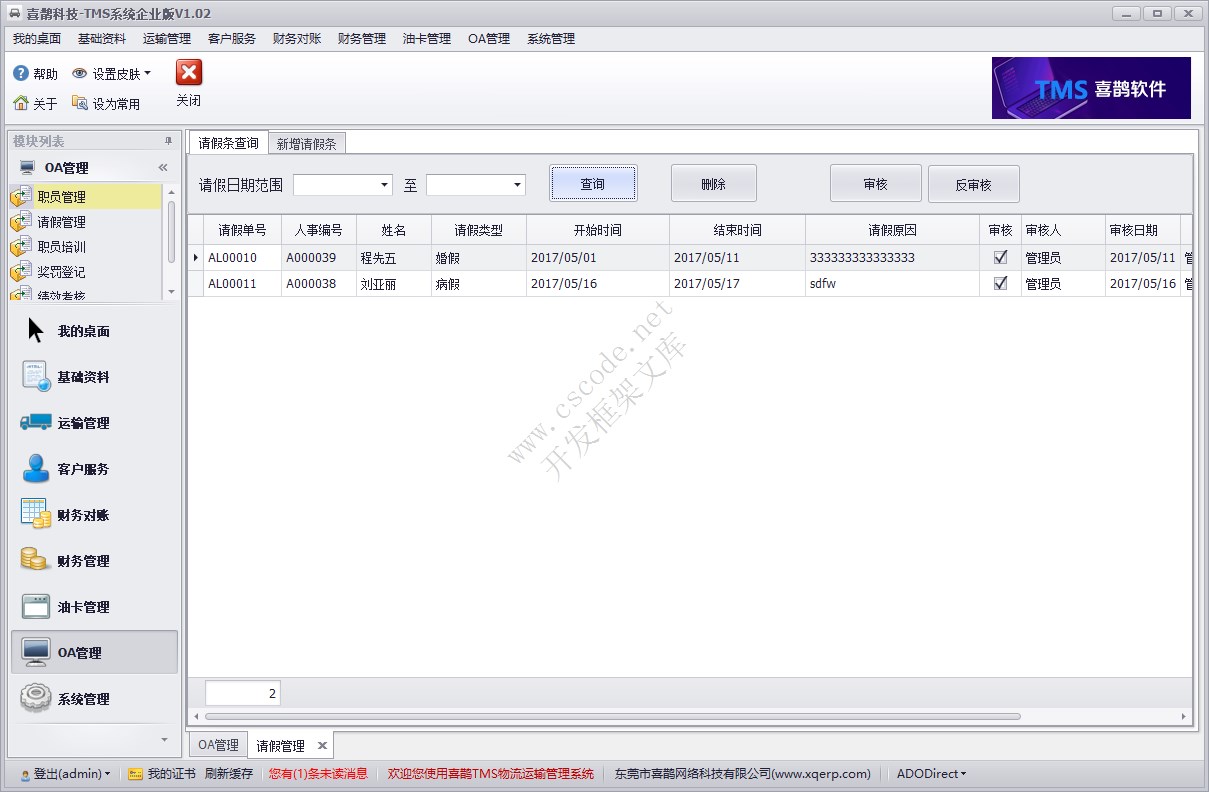This screenshot has width=1209, height=792.
Task: Open the 财务管理 menu
Action: (x=362, y=39)
